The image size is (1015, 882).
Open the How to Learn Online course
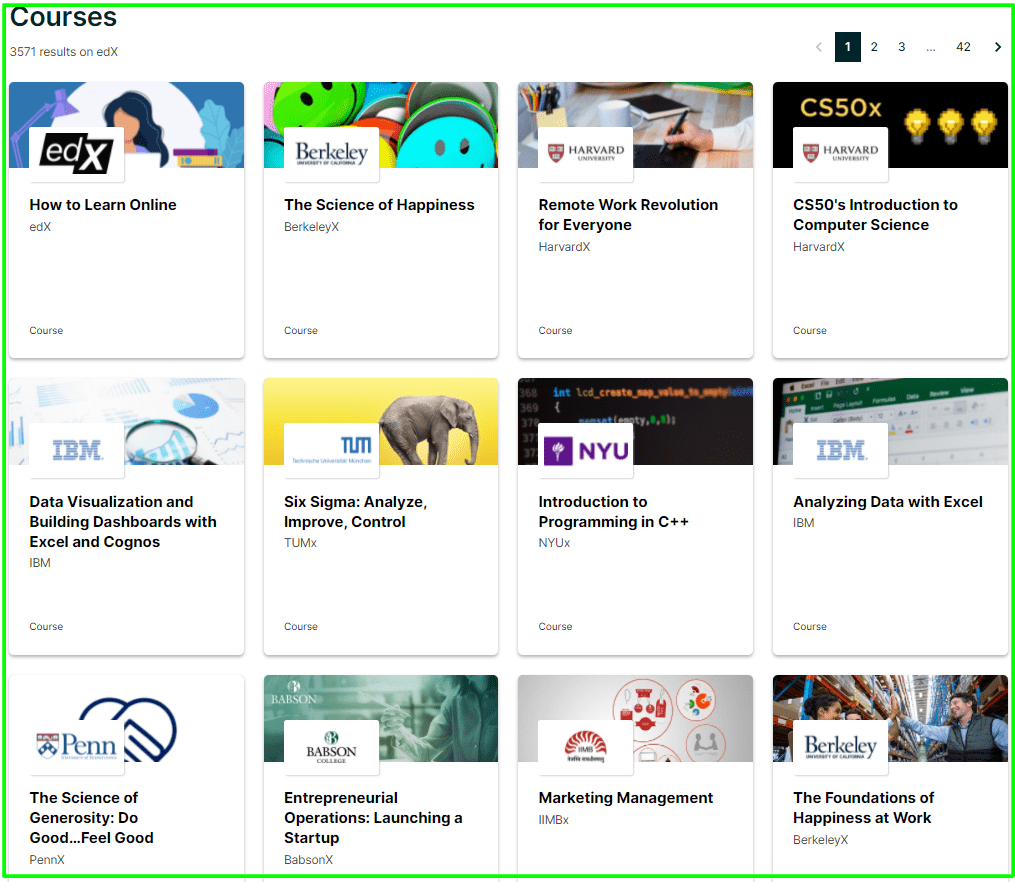(103, 205)
